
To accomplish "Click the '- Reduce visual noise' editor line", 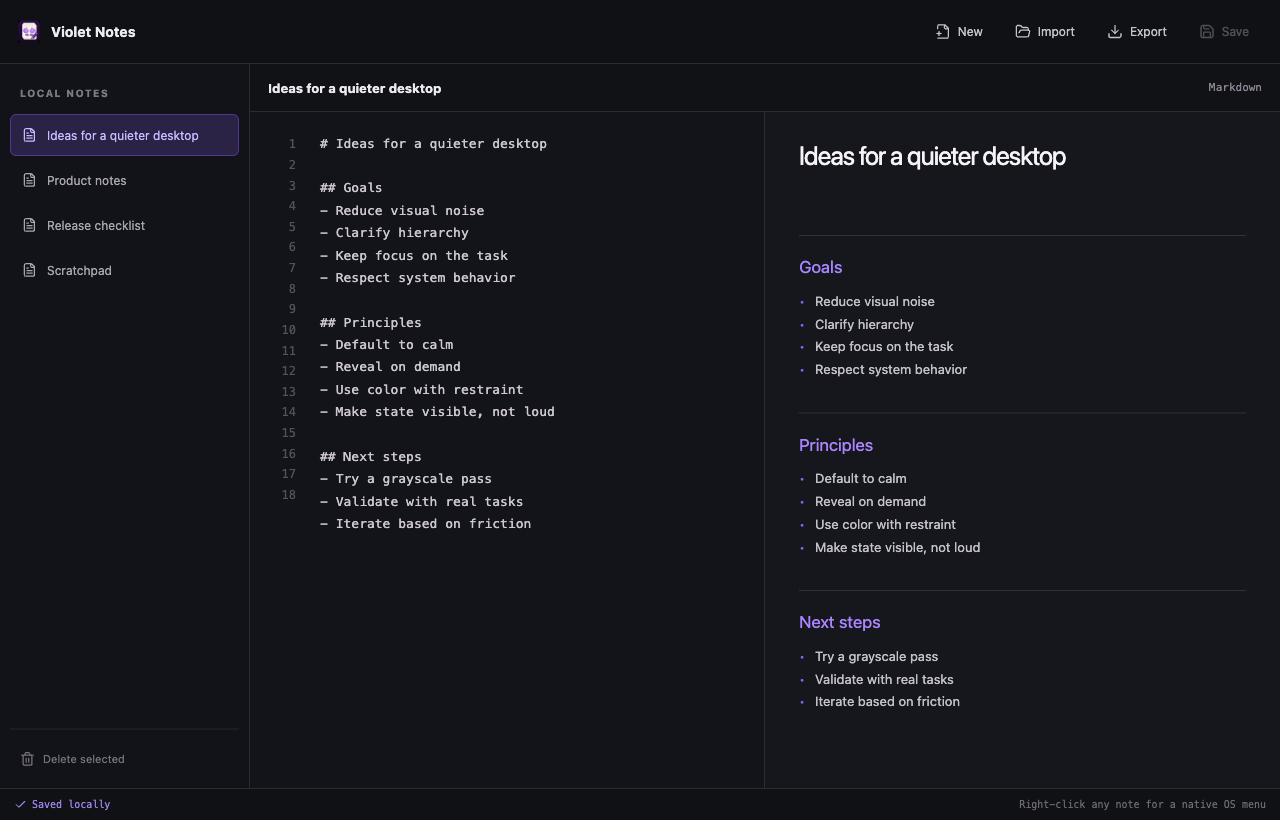I will pyautogui.click(x=402, y=210).
